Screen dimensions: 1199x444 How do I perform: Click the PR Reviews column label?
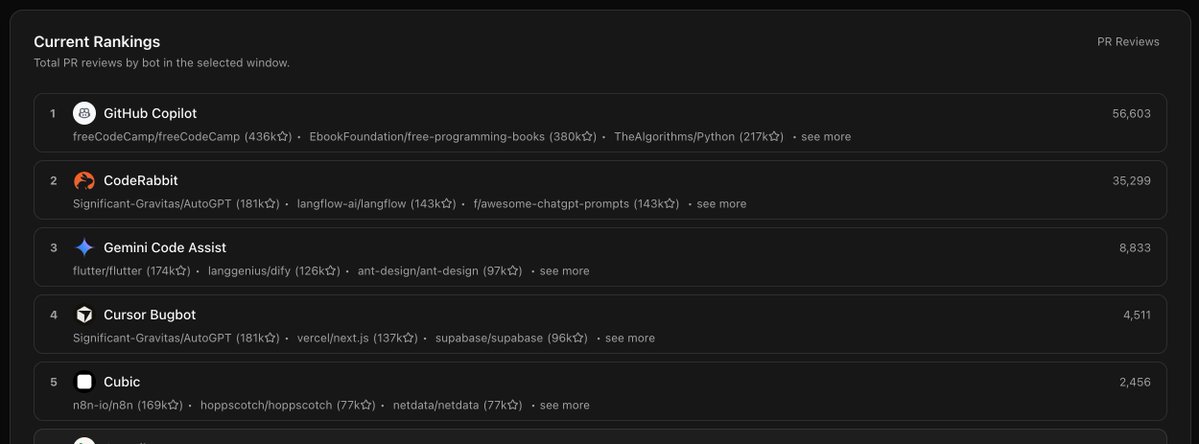[1128, 42]
